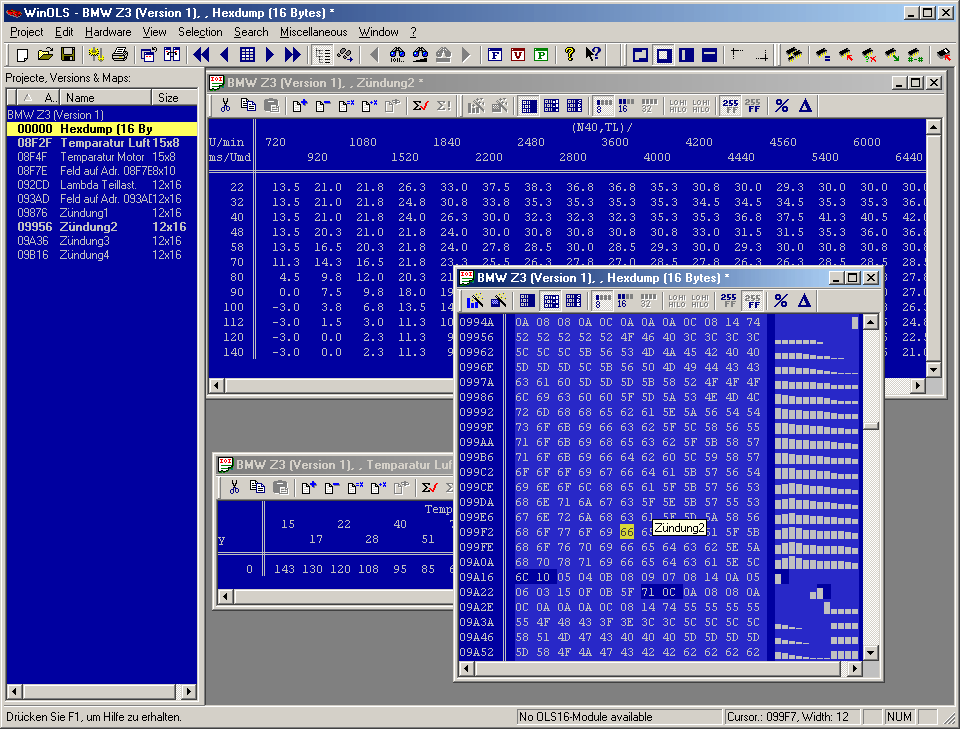This screenshot has width=960, height=729.
Task: Click the delta triangle icon in Hexdump toolbar
Action: [x=804, y=300]
